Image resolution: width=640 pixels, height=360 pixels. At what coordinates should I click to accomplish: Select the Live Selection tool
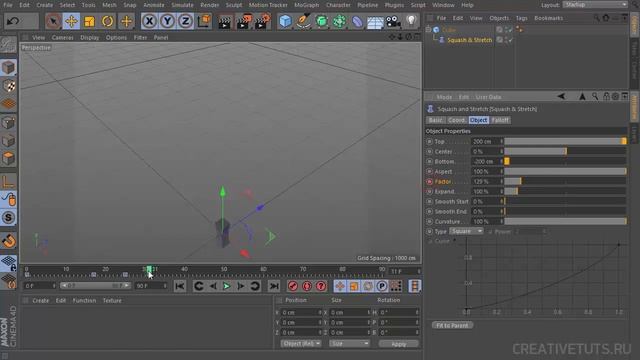point(53,21)
